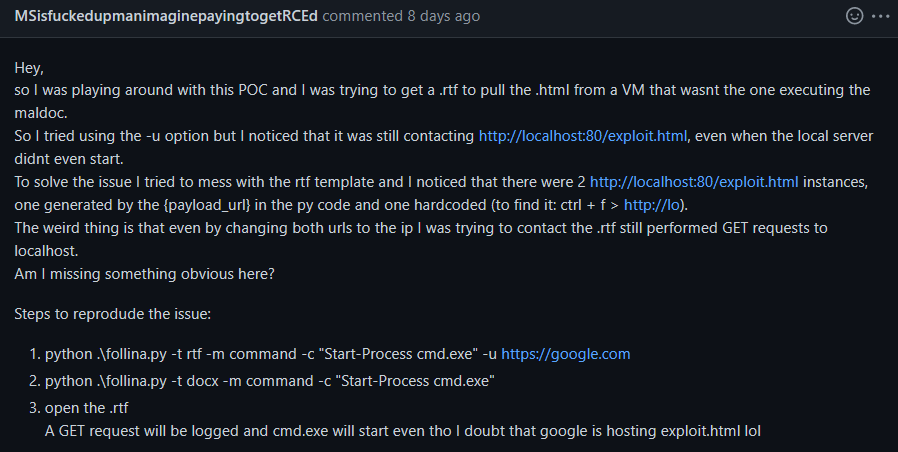Open the emoji reaction picker smiley
The width and height of the screenshot is (898, 452).
click(x=854, y=16)
